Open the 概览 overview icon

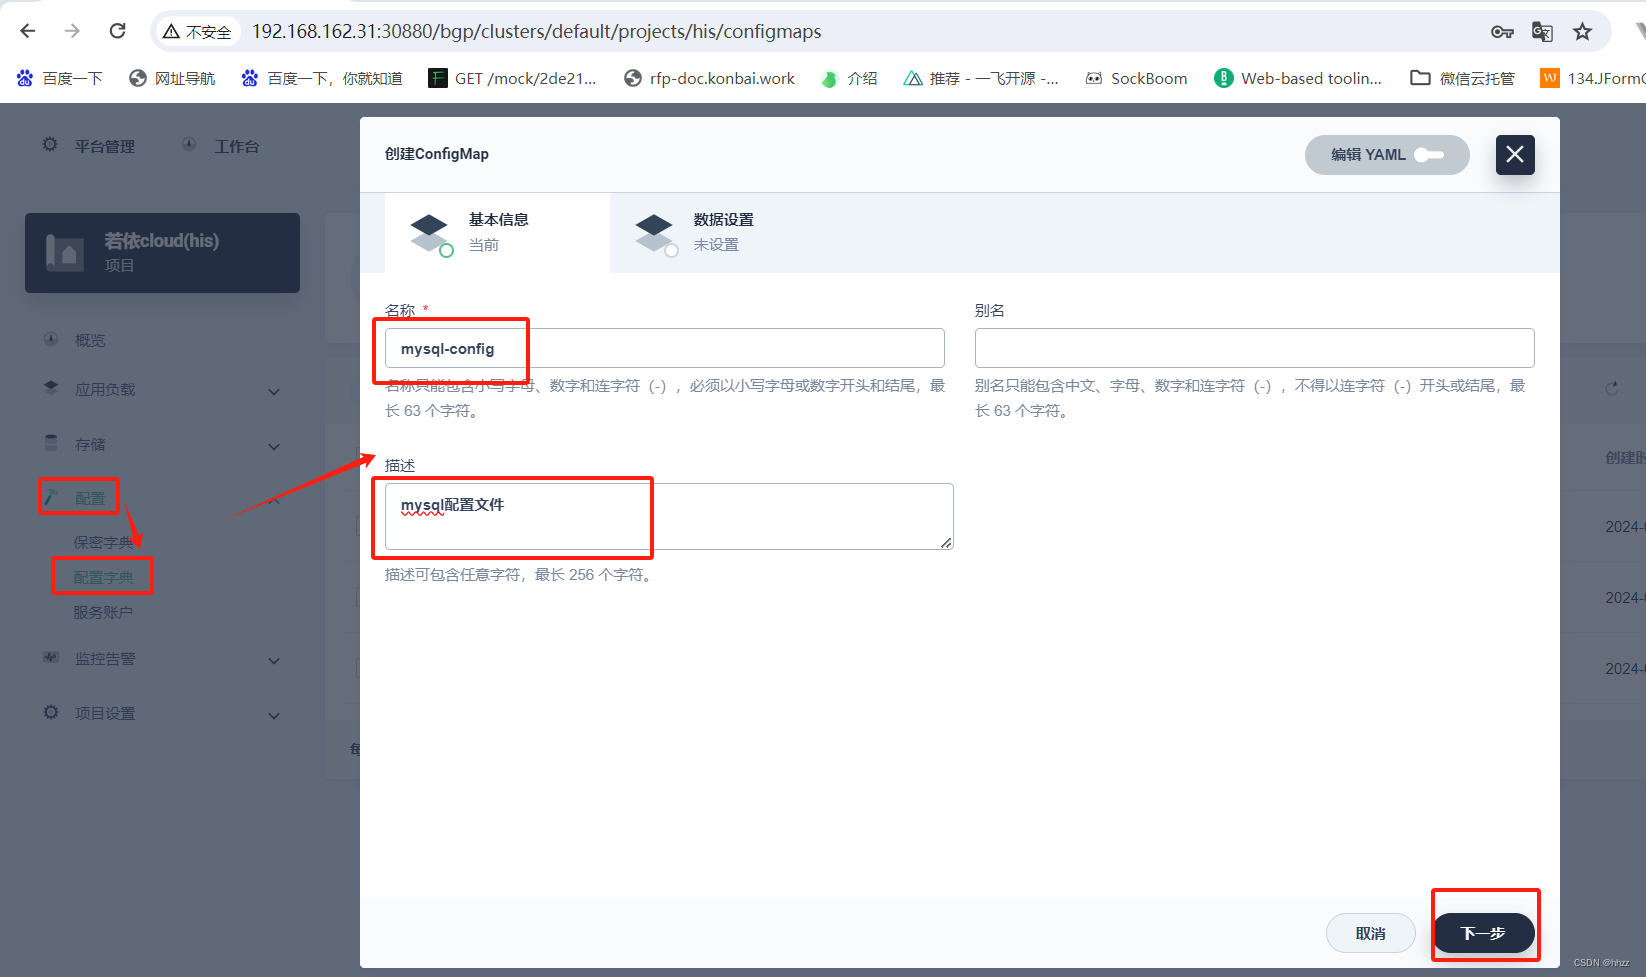coord(51,339)
